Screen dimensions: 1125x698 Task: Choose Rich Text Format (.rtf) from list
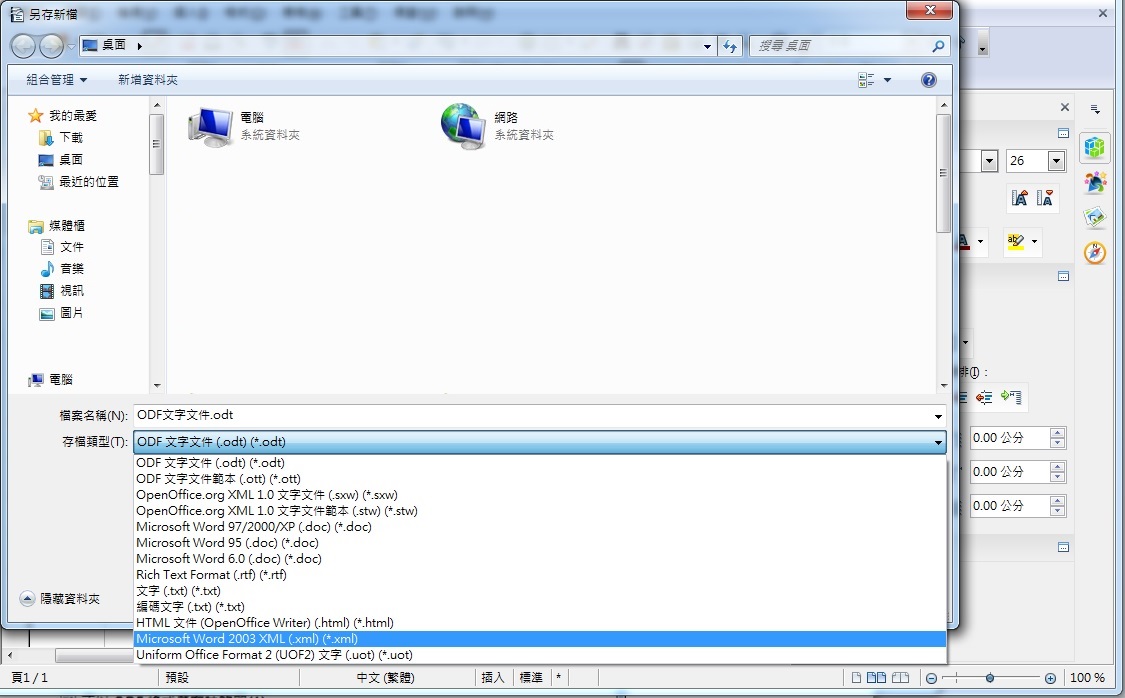210,575
